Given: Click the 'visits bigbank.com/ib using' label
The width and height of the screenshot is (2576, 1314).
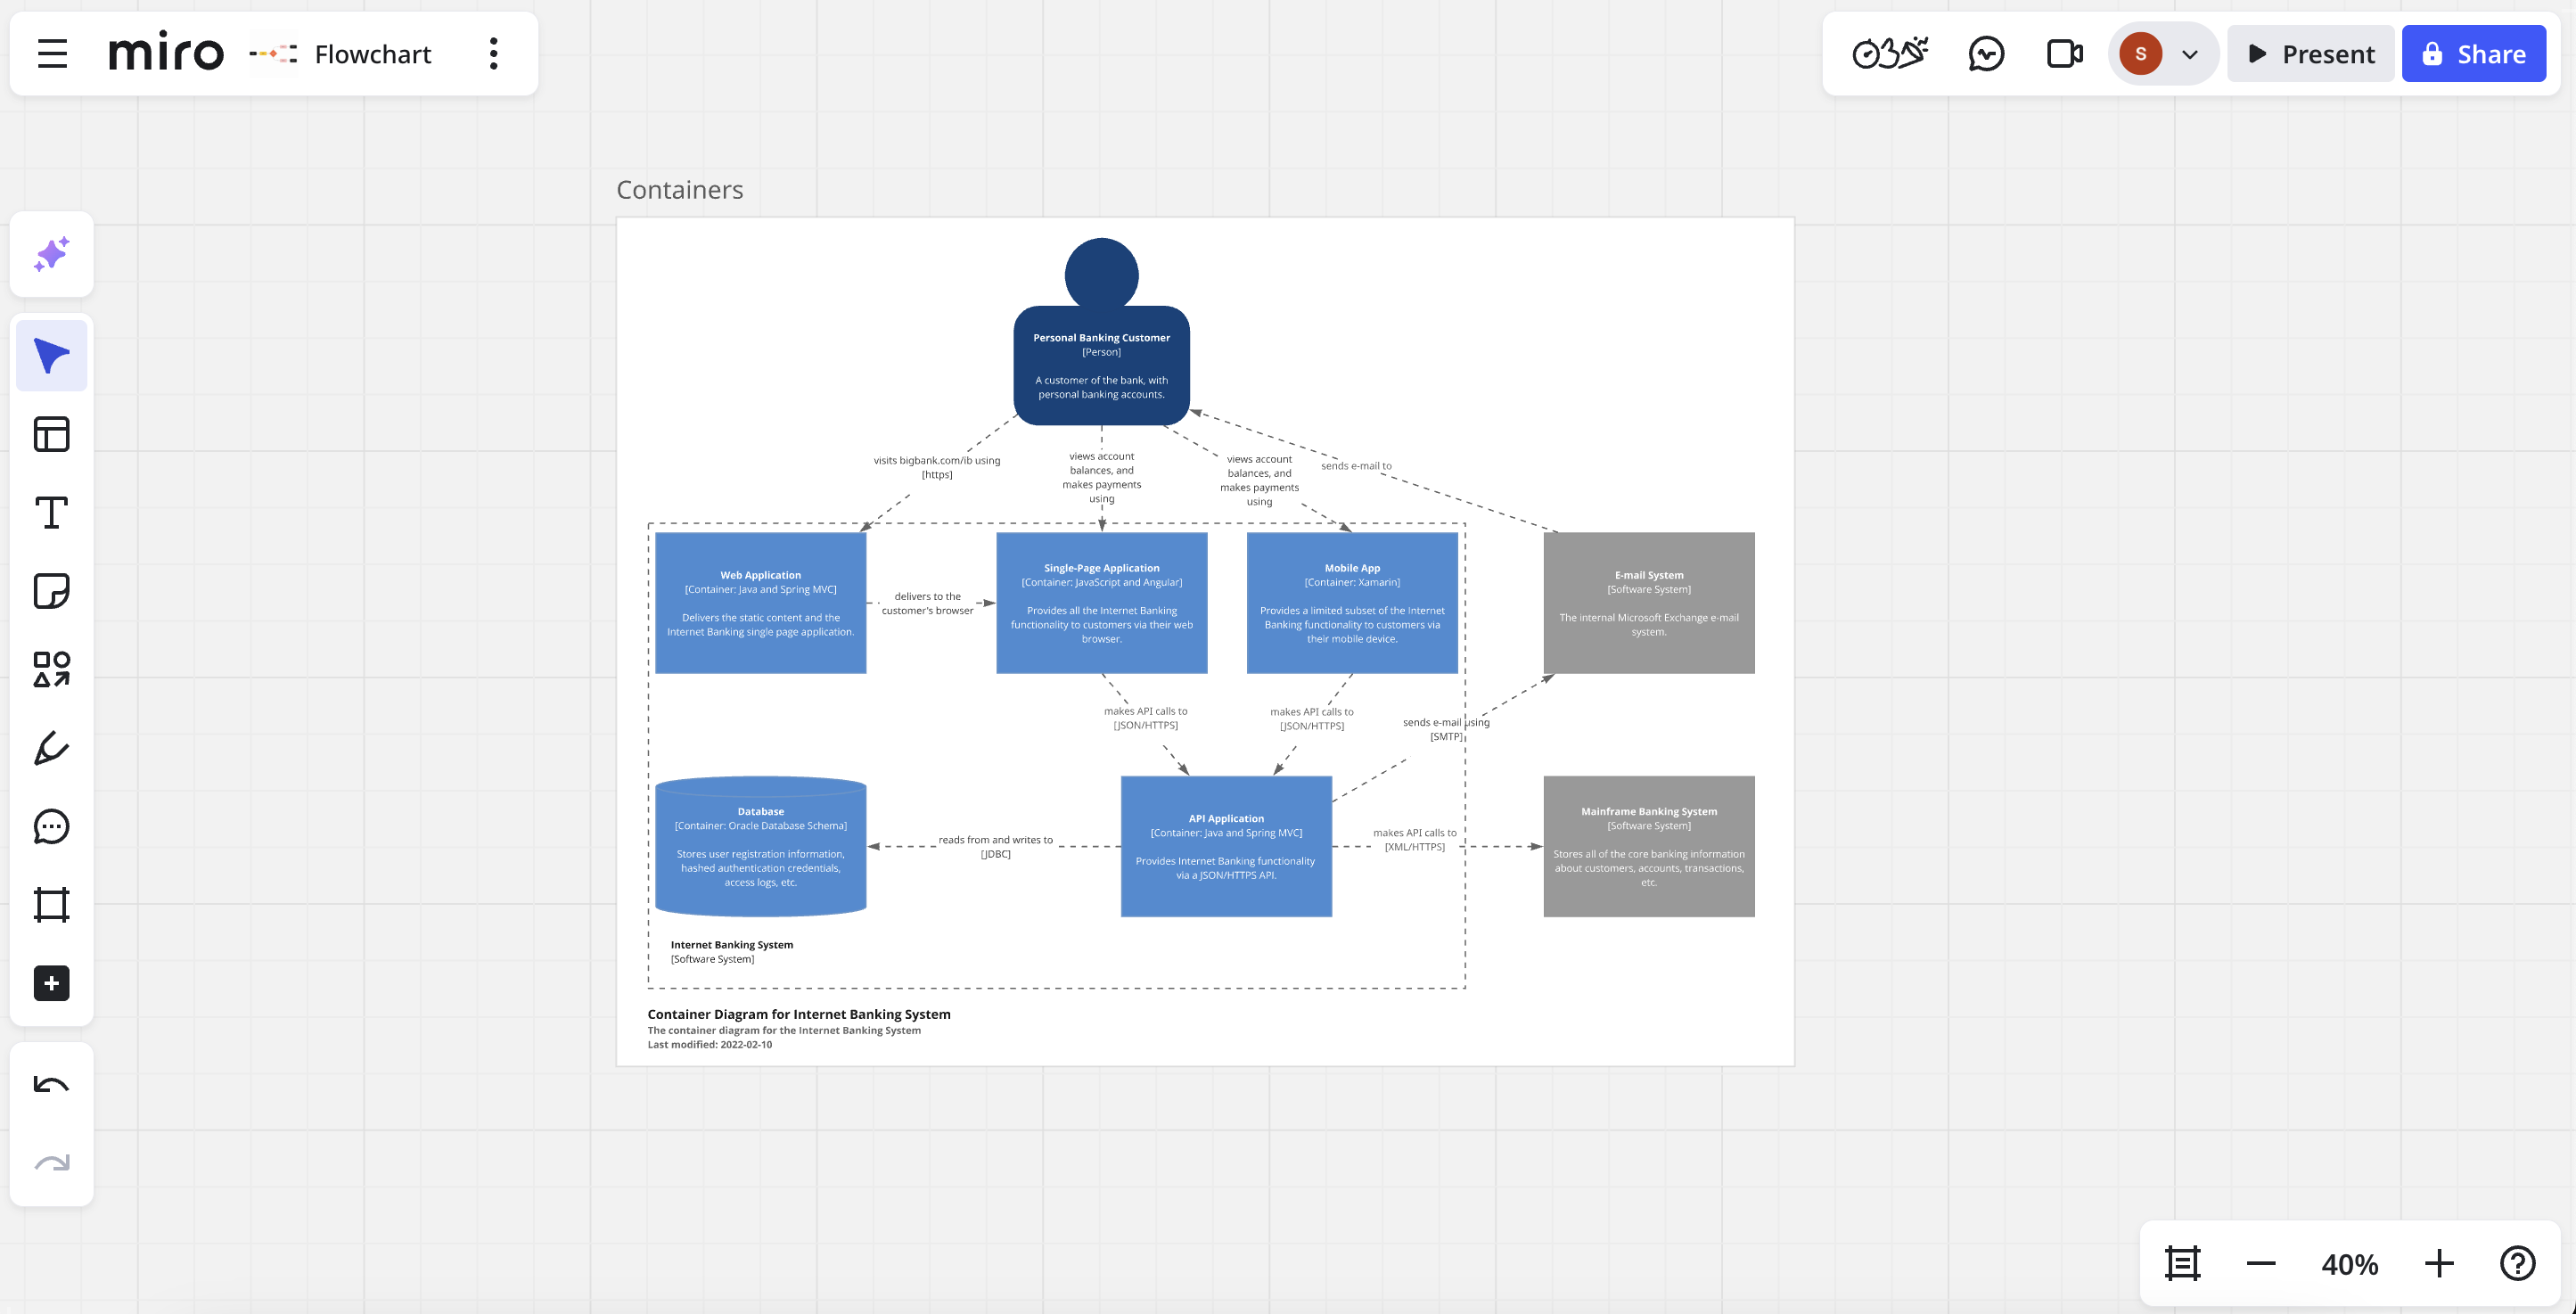Looking at the screenshot, I should pos(936,461).
